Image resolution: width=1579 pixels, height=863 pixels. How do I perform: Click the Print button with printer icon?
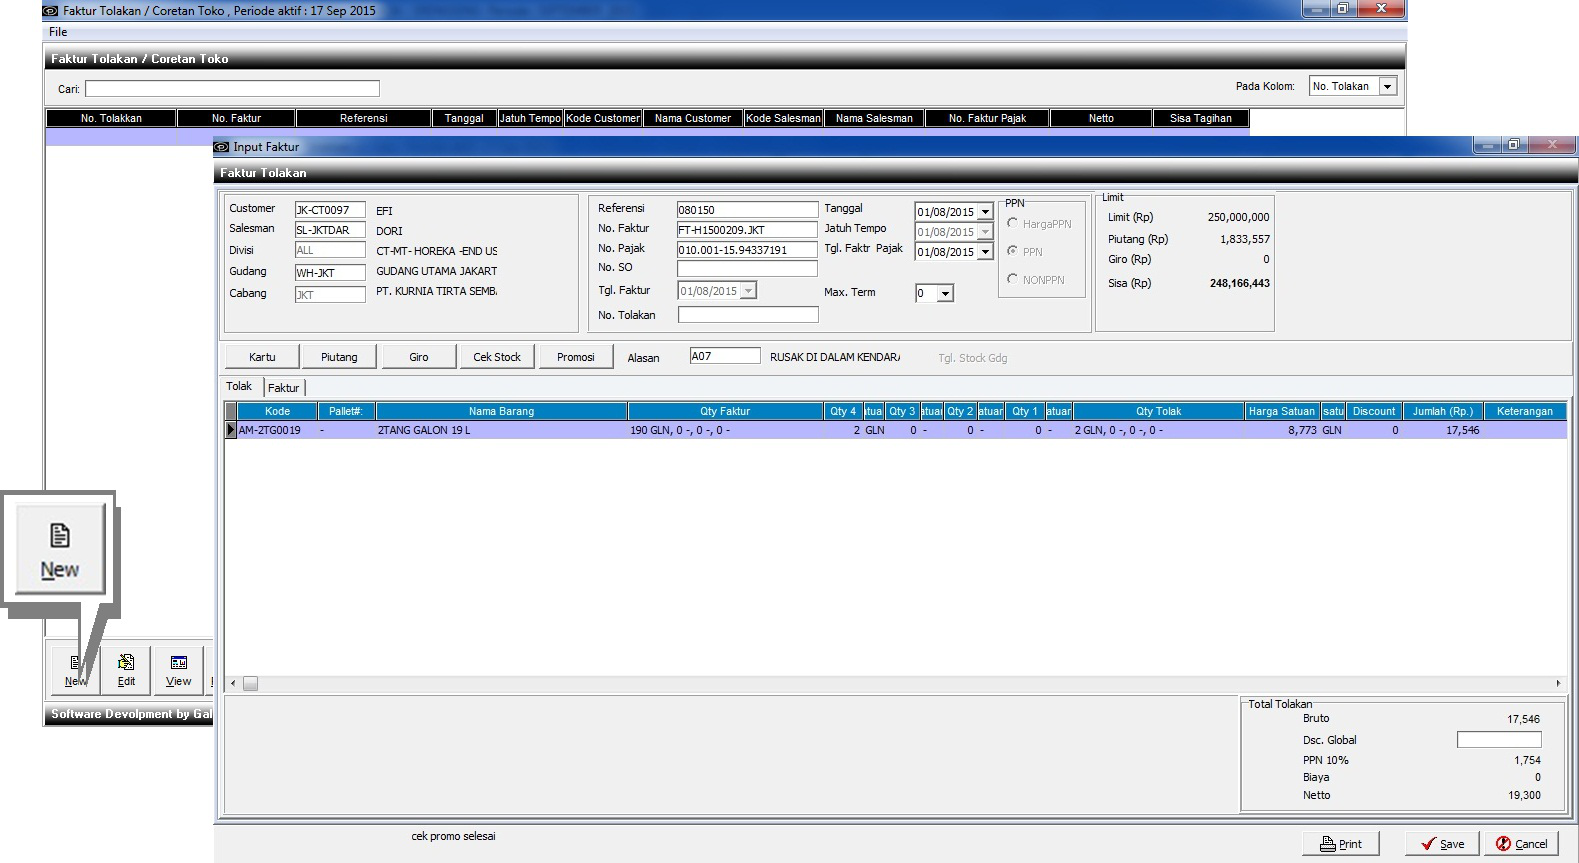(1340, 844)
